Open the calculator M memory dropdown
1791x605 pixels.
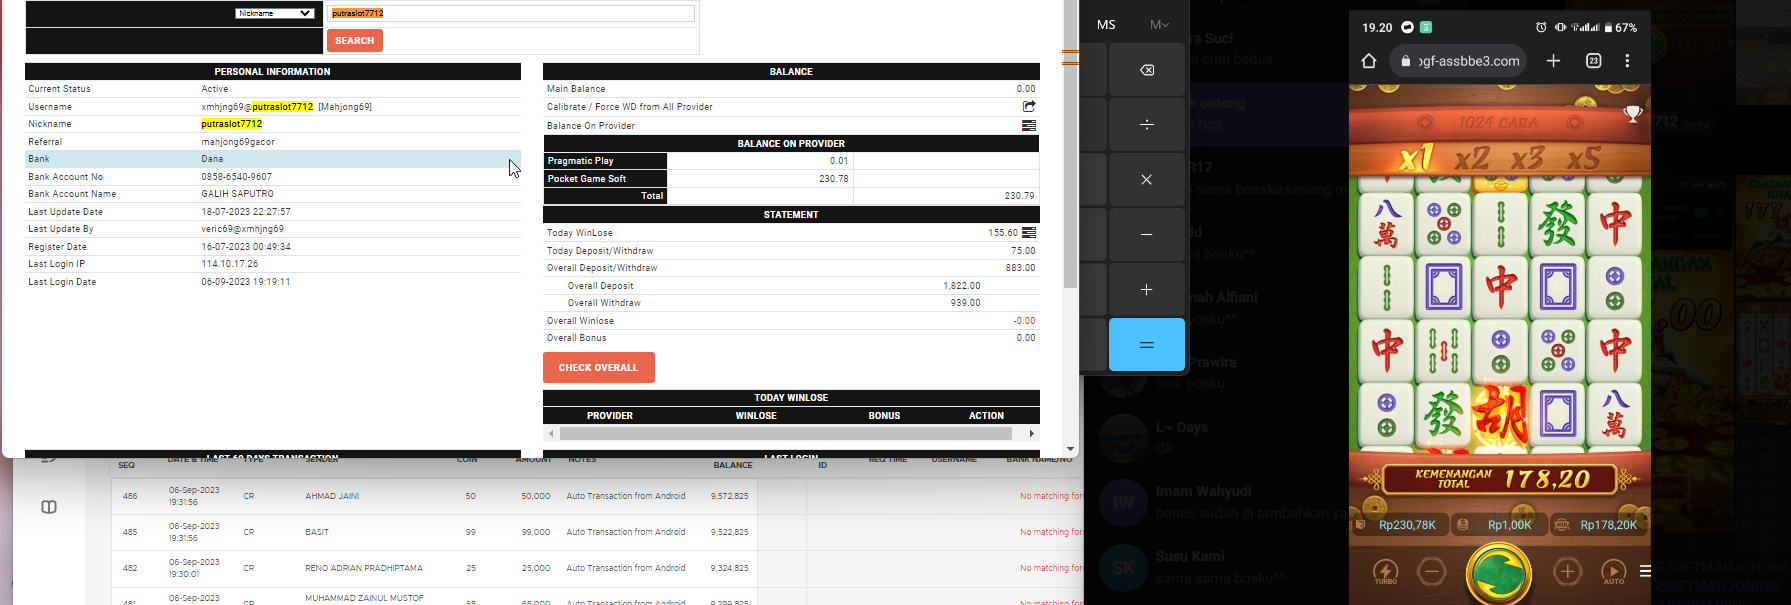pos(1159,25)
